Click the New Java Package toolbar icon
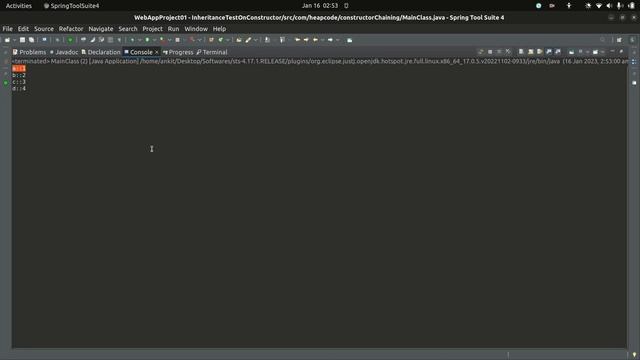The width and height of the screenshot is (640, 360). coord(211,40)
